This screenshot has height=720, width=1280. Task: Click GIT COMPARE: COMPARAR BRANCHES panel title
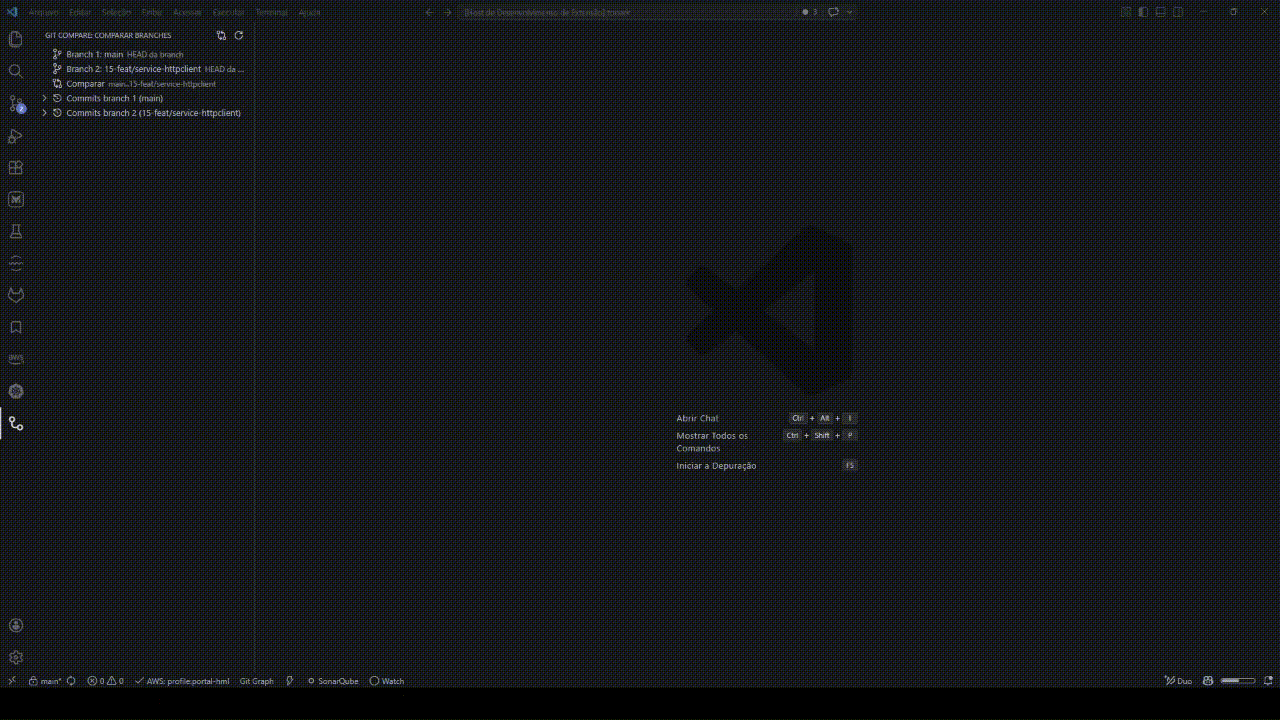[x=108, y=35]
